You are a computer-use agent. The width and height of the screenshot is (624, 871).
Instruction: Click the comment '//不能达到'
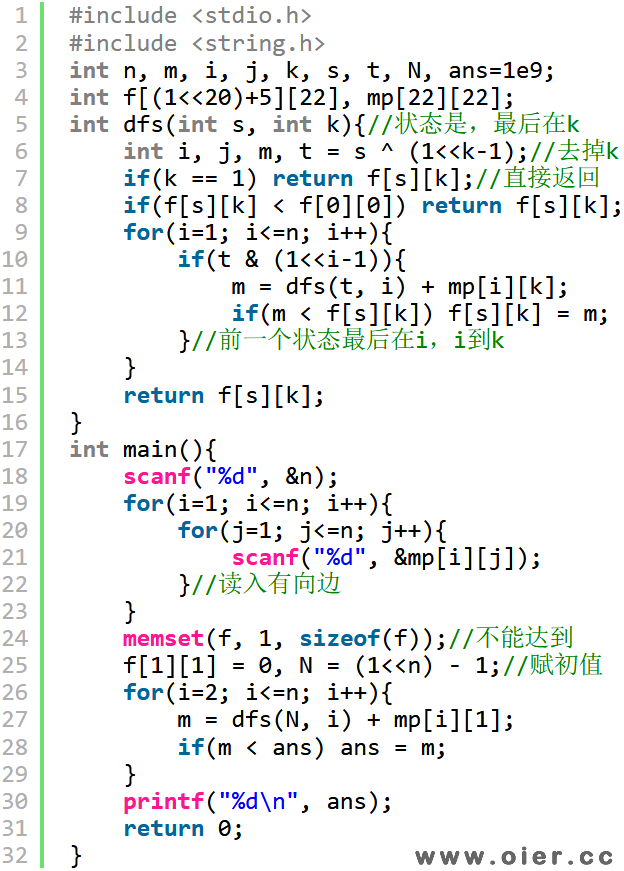pyautogui.click(x=511, y=638)
